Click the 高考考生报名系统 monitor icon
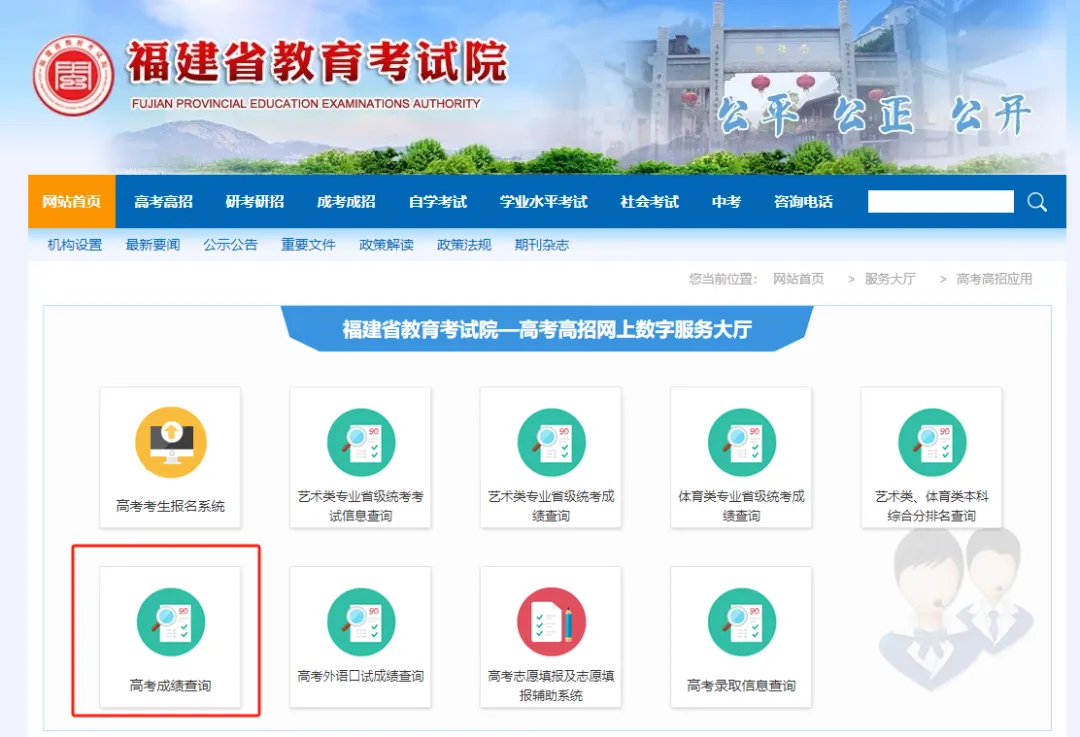This screenshot has height=737, width=1080. (x=170, y=443)
